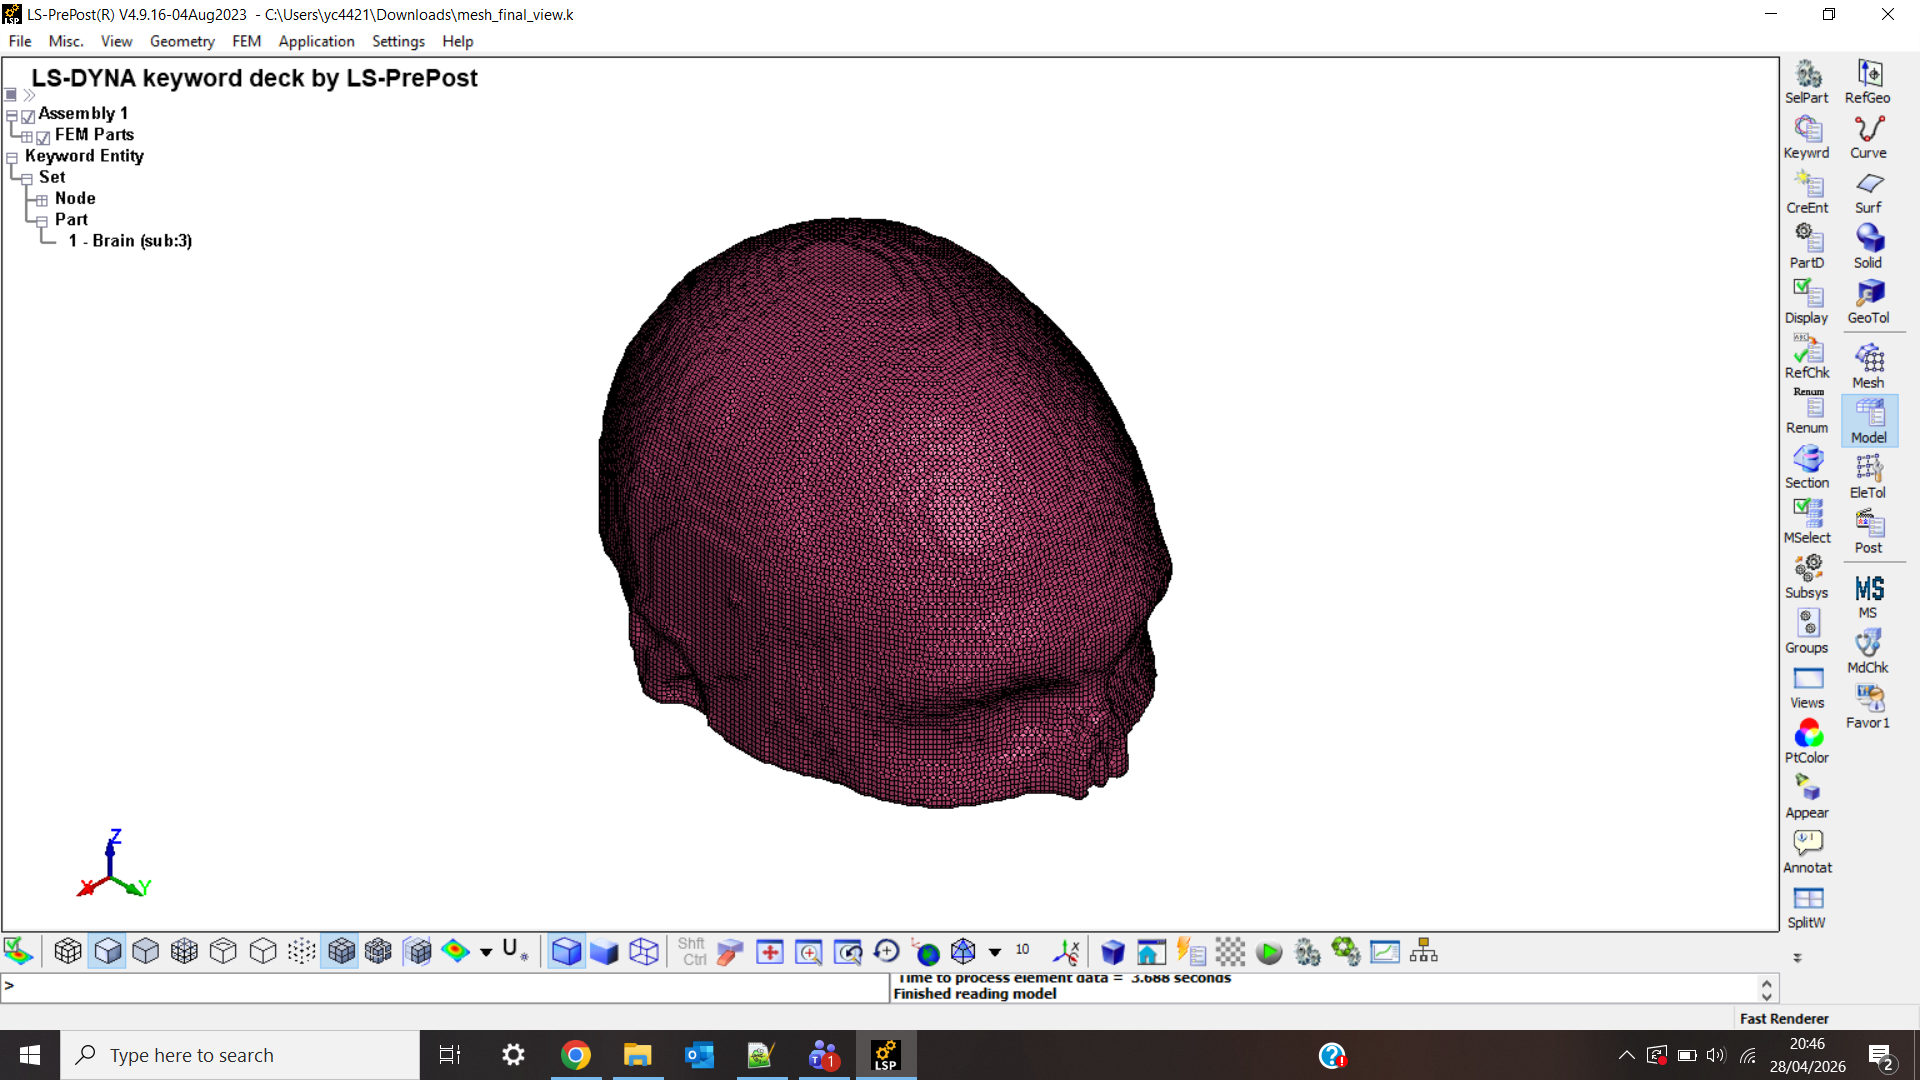The width and height of the screenshot is (1920, 1080).
Task: Open the SelPart part selection tool
Action: tap(1807, 82)
